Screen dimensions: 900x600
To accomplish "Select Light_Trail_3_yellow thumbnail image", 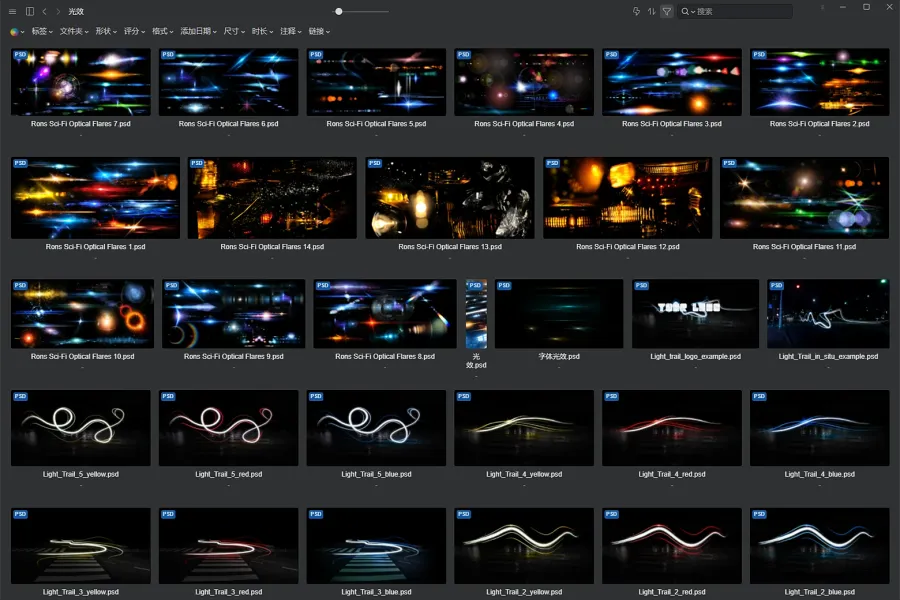I will tap(80, 545).
